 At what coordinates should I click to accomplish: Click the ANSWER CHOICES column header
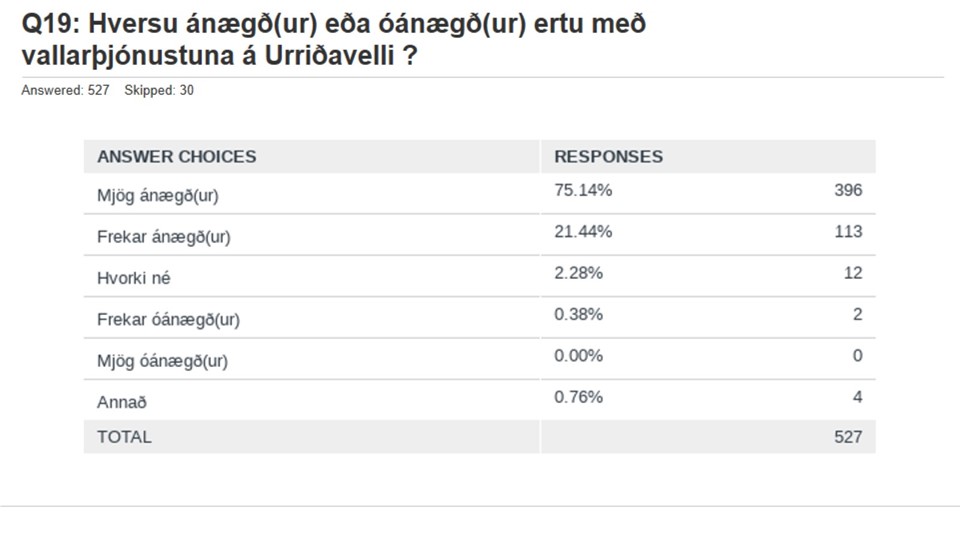(176, 157)
